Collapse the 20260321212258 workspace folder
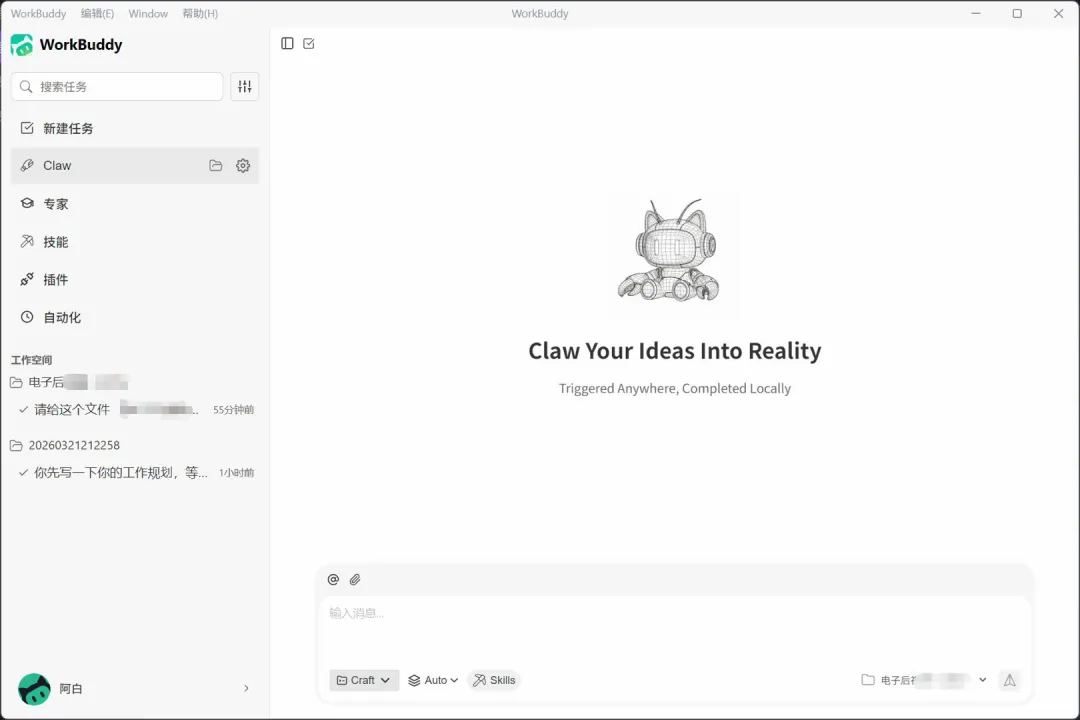 pos(65,446)
